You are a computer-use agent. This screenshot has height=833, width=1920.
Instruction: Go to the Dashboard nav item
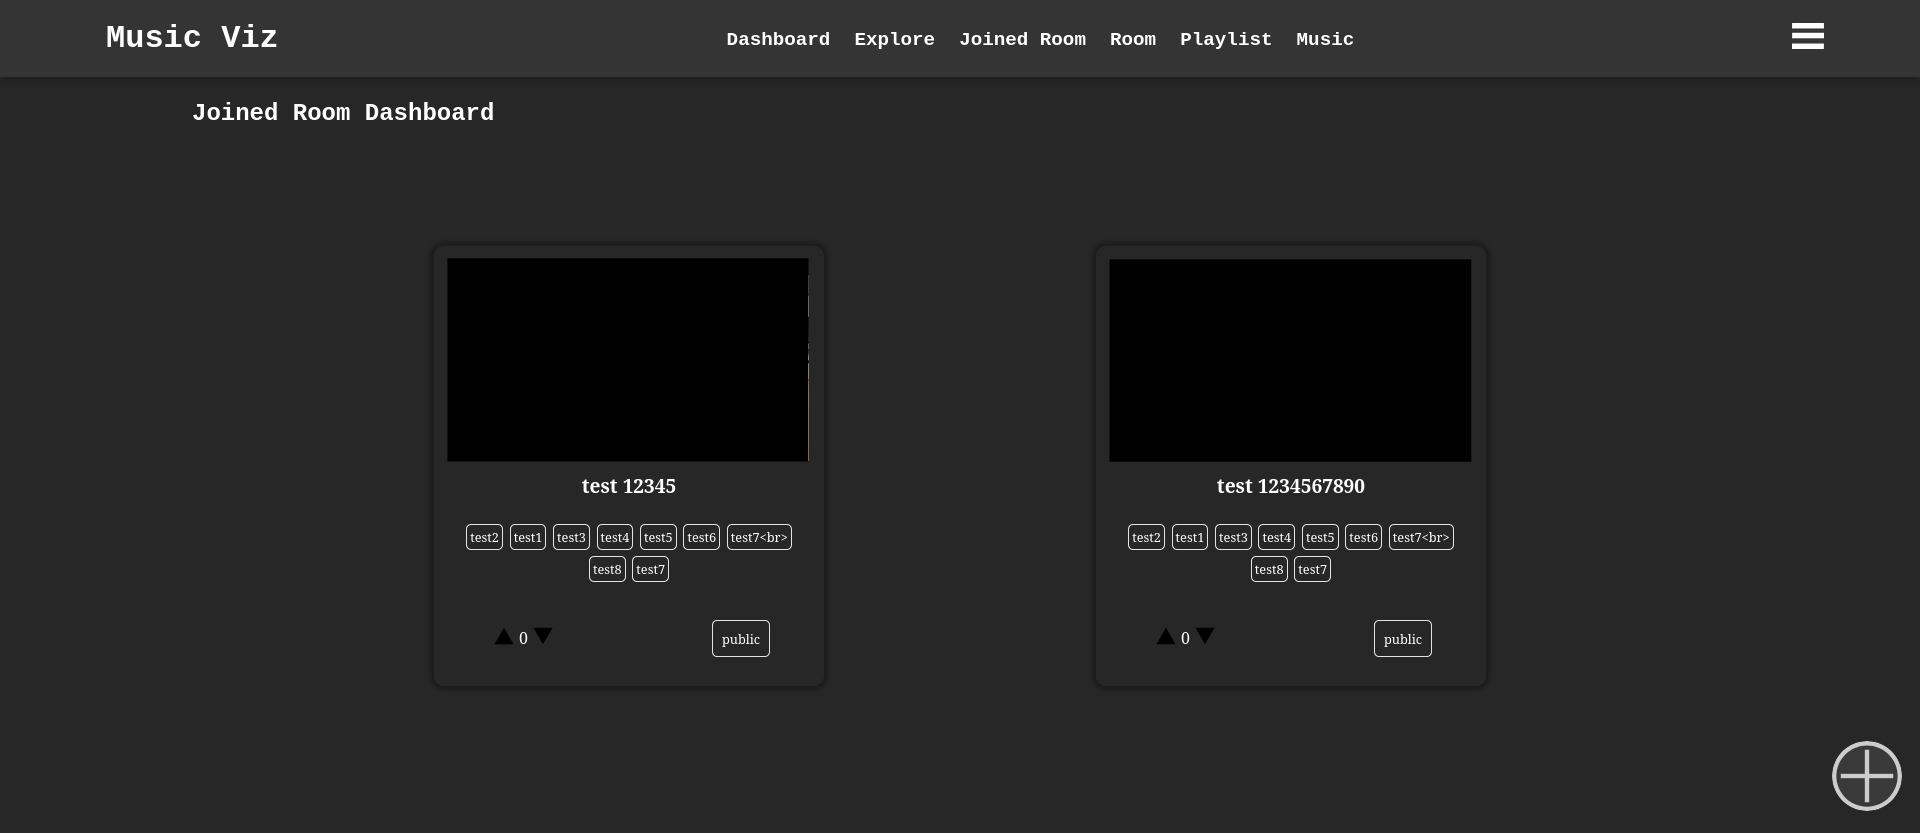(778, 39)
